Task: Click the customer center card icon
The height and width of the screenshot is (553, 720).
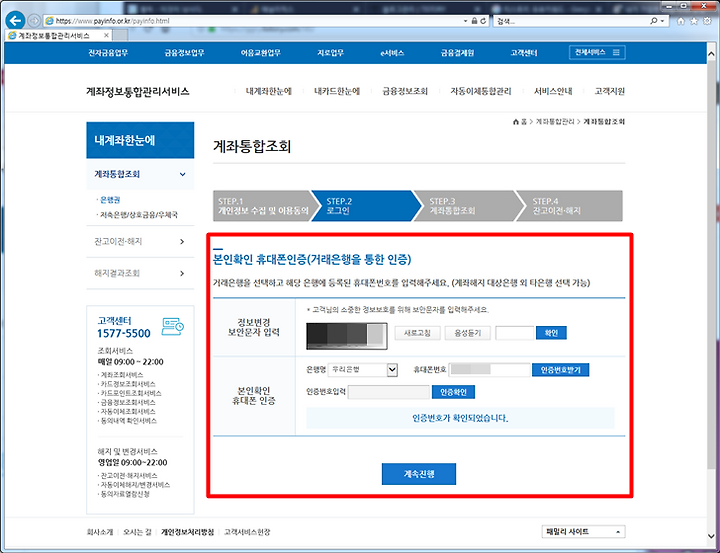Action: click(173, 326)
